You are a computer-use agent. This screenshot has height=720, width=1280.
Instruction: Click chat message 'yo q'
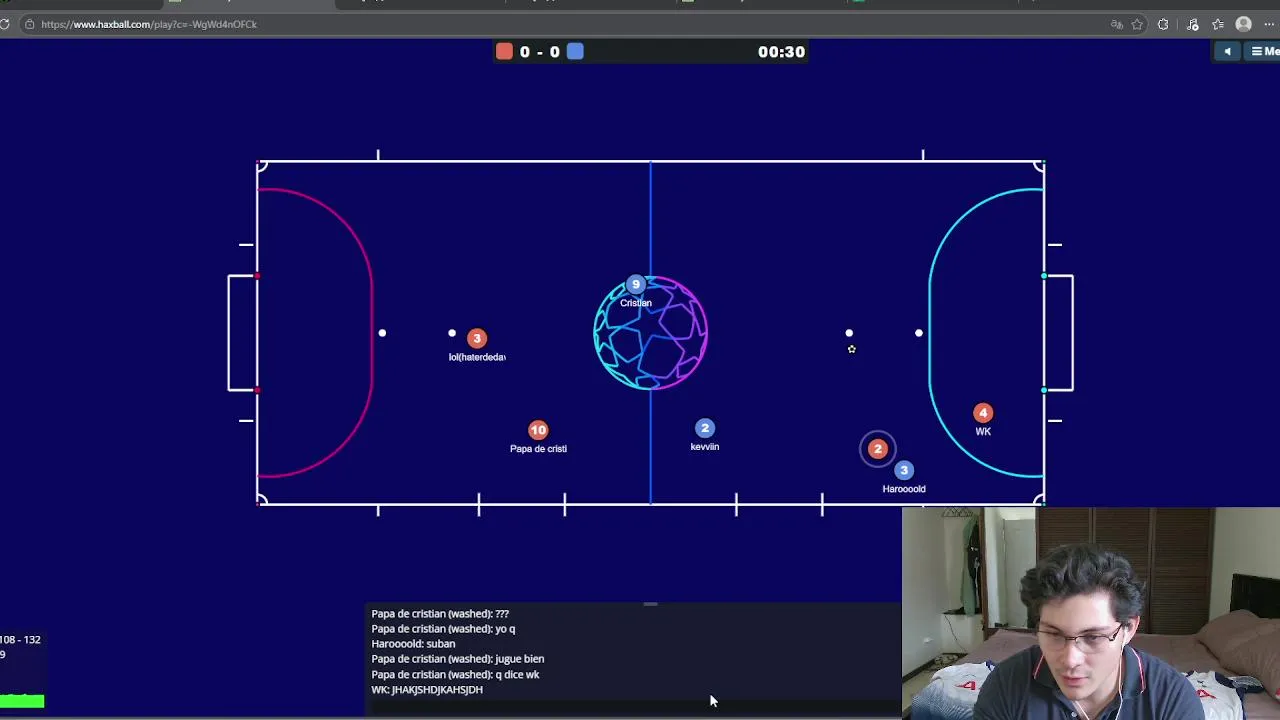(505, 629)
